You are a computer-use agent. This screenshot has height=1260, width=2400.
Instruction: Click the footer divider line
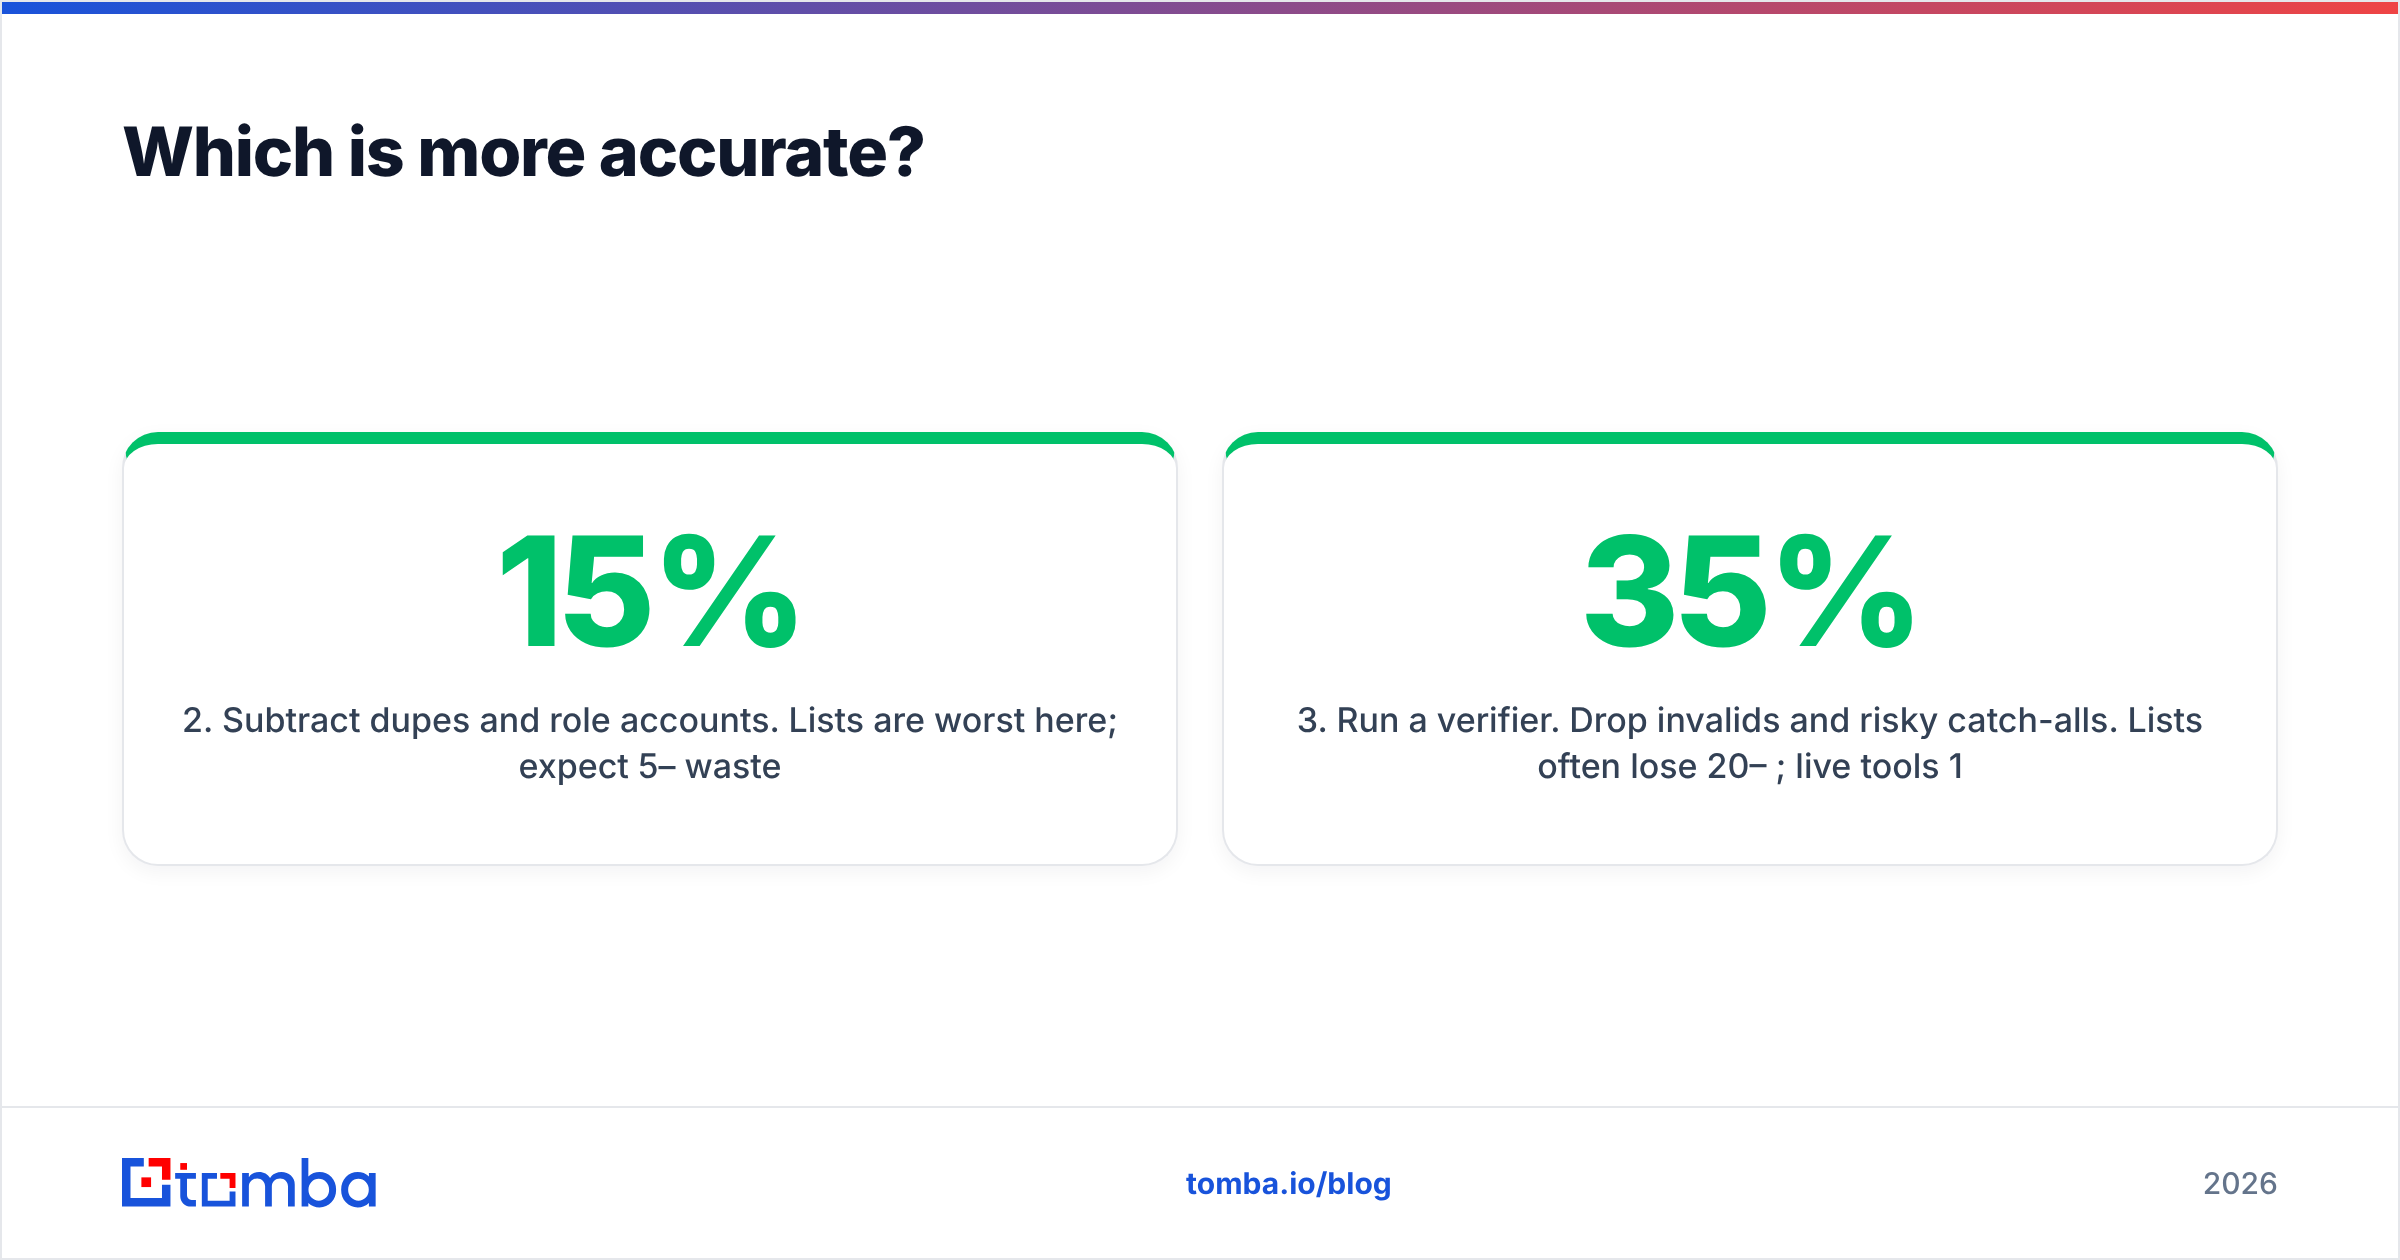pyautogui.click(x=1200, y=1107)
